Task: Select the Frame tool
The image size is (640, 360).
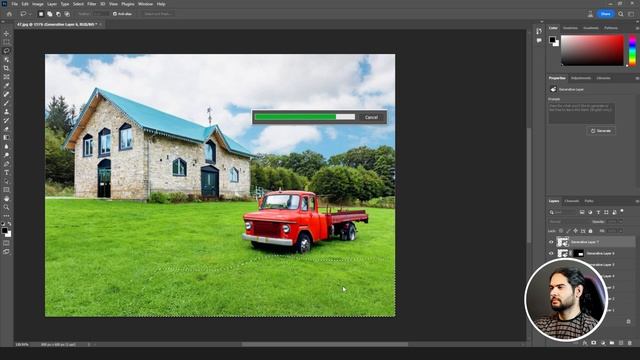Action: pos(6,77)
